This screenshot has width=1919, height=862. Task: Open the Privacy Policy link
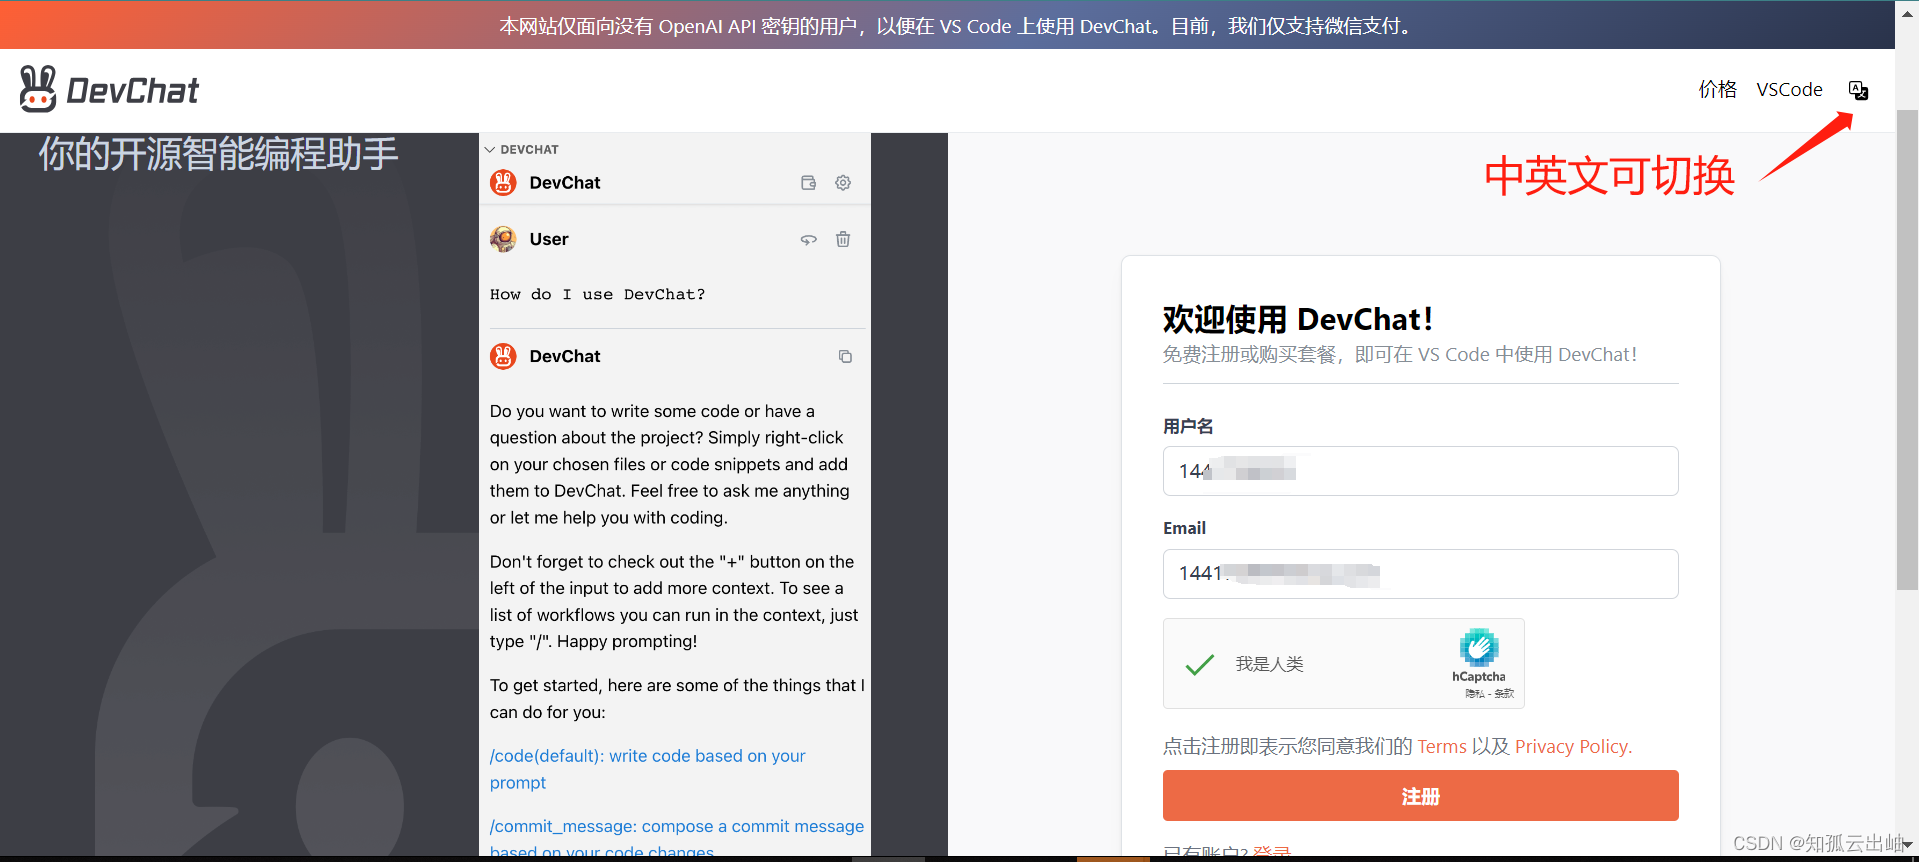pos(1573,747)
